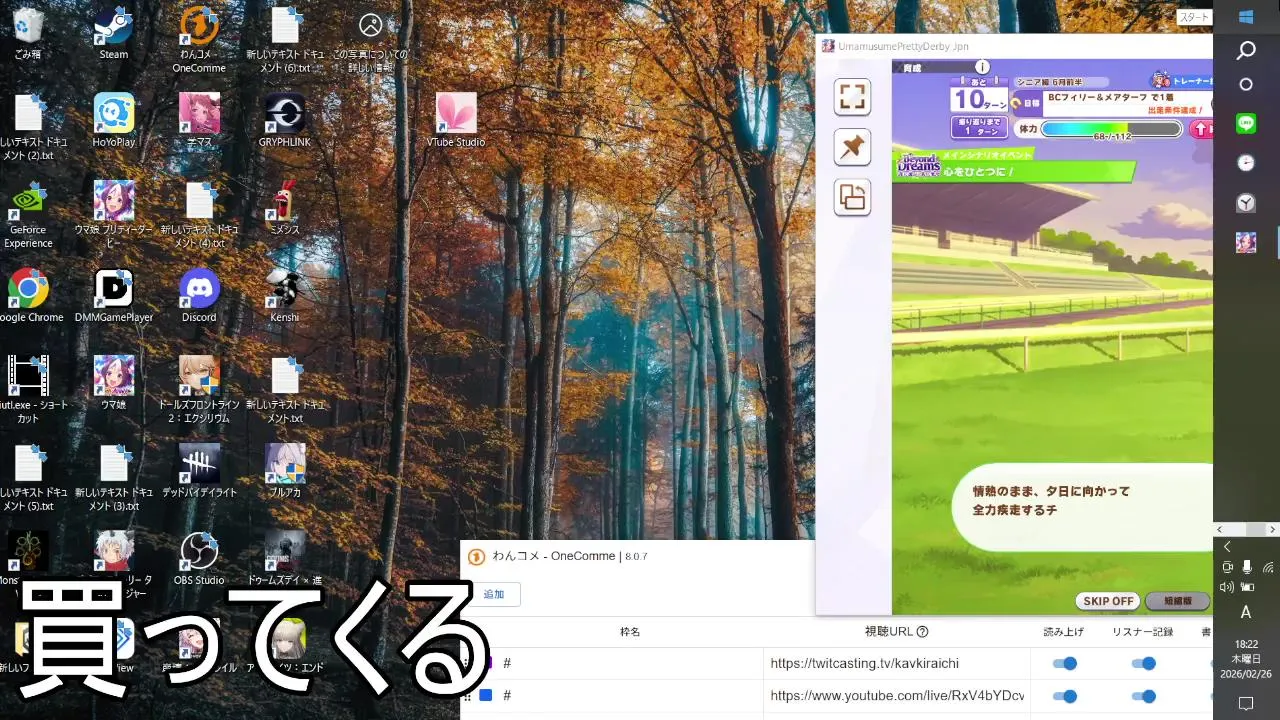The image size is (1280, 720).
Task: Launch ドールズフロントライン2 エクシリウム icon
Action: 199,390
